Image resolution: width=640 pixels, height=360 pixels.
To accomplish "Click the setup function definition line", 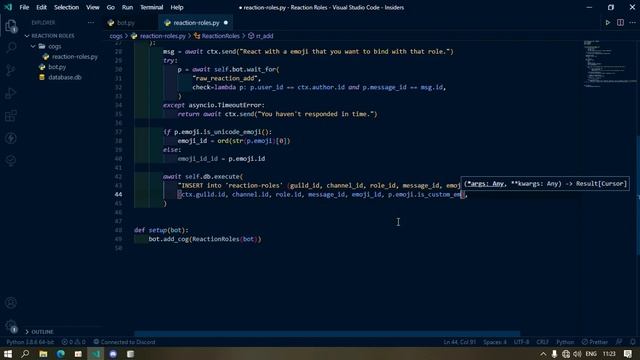I will pos(161,230).
